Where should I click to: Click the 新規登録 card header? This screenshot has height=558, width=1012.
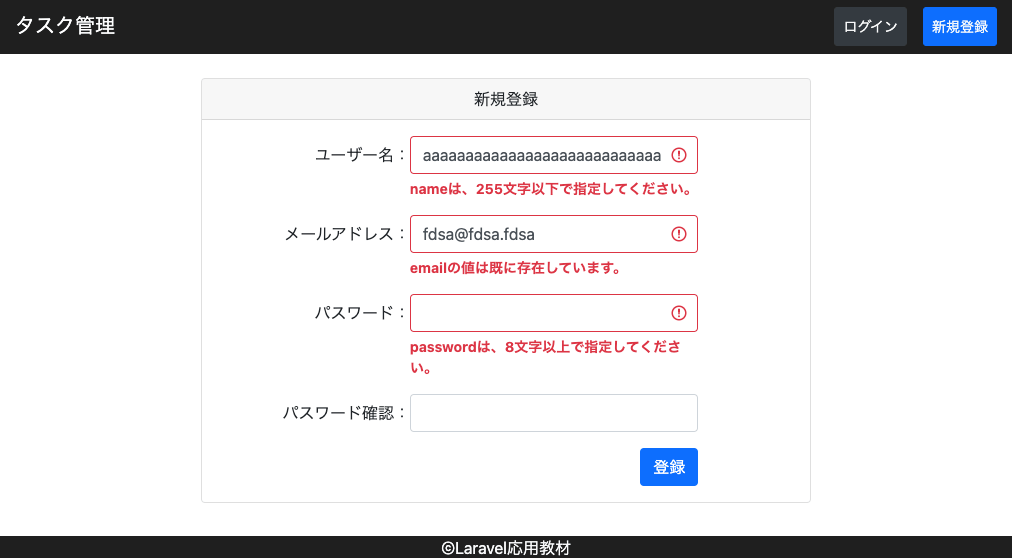point(506,99)
